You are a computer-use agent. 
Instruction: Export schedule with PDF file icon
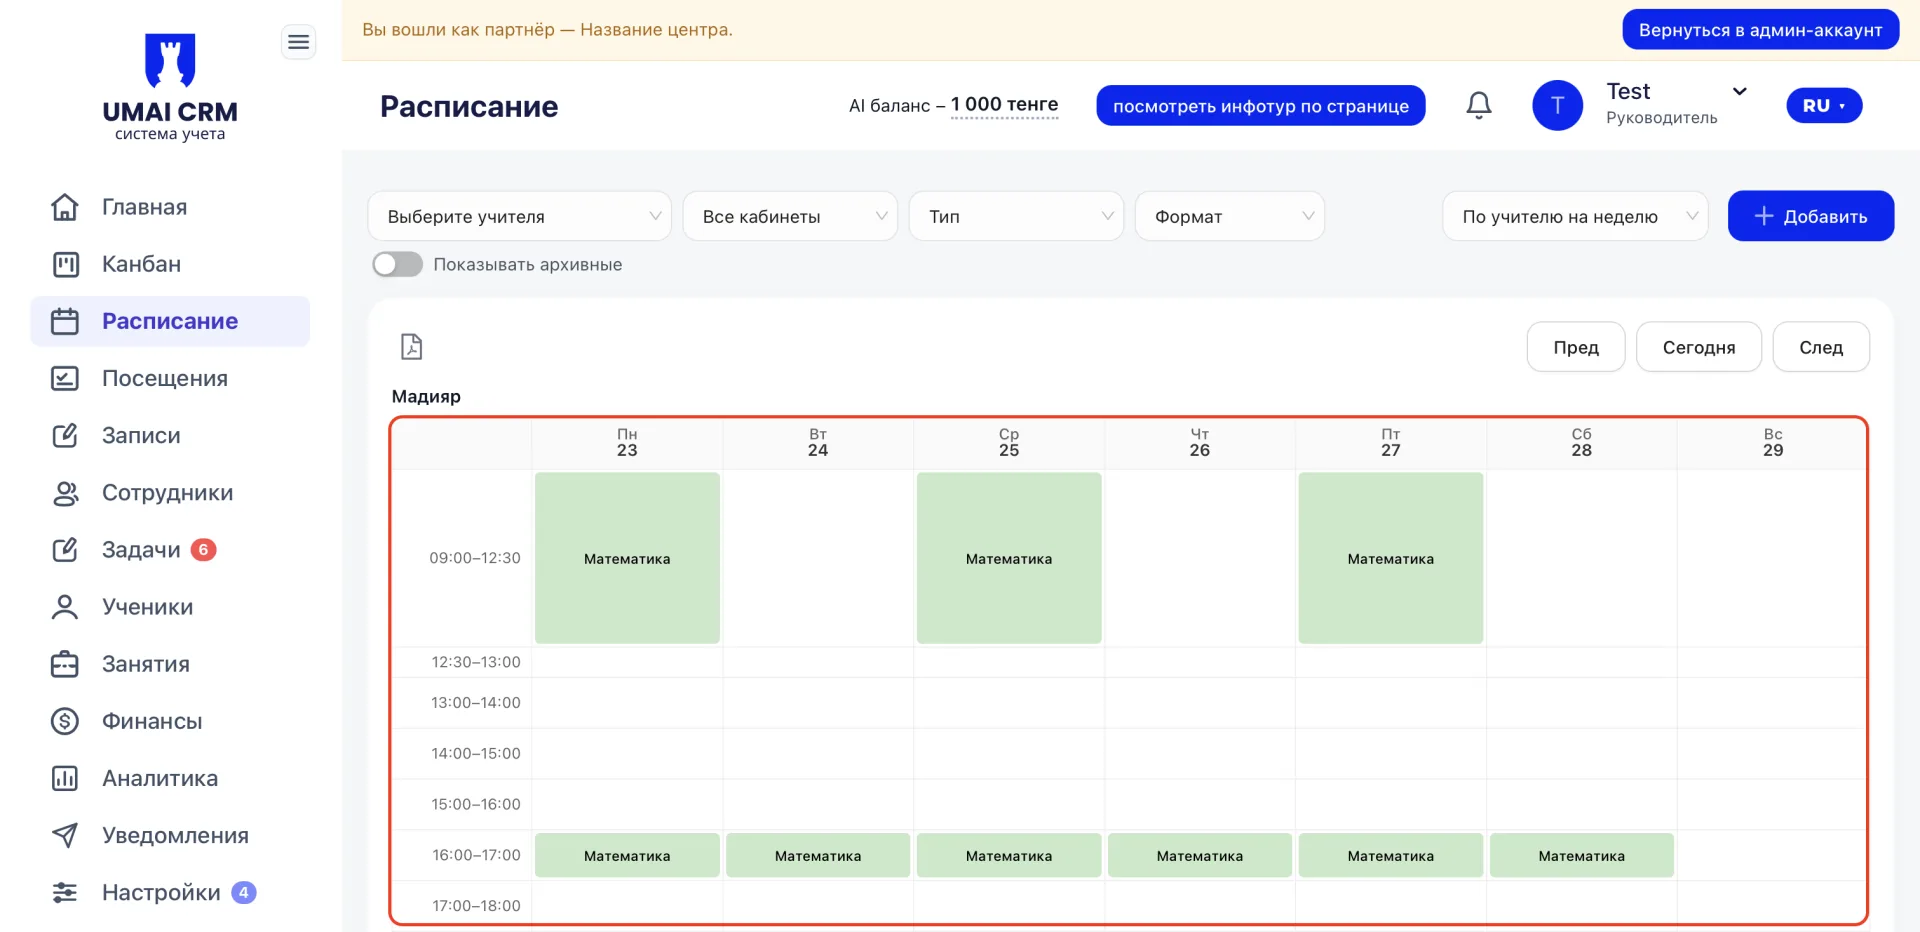411,346
